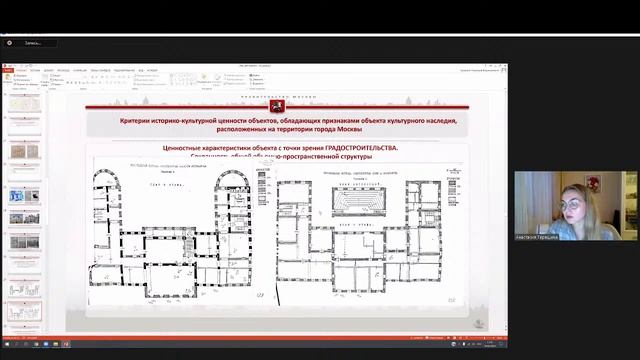Open the Переходы ribbon tab
Viewport: 640px width, 360px height.
click(x=64, y=70)
